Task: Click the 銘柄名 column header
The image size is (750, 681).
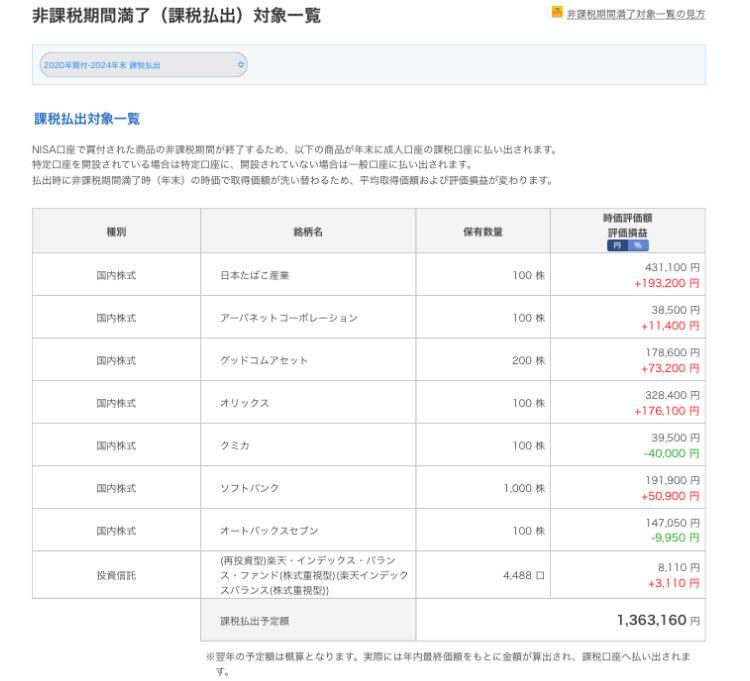Action: click(x=307, y=231)
